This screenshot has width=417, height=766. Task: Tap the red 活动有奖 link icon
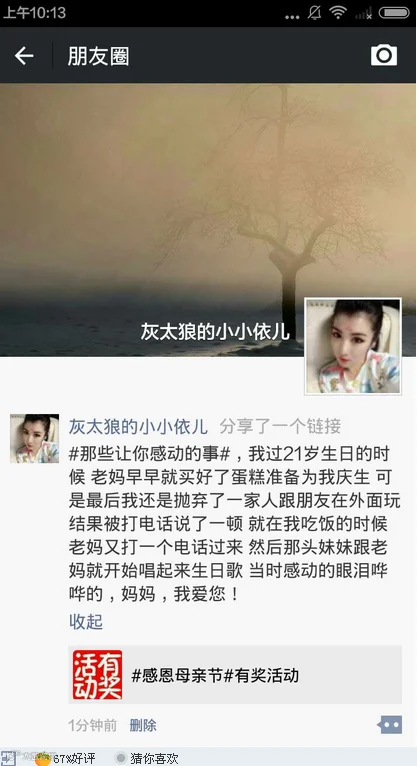point(98,675)
